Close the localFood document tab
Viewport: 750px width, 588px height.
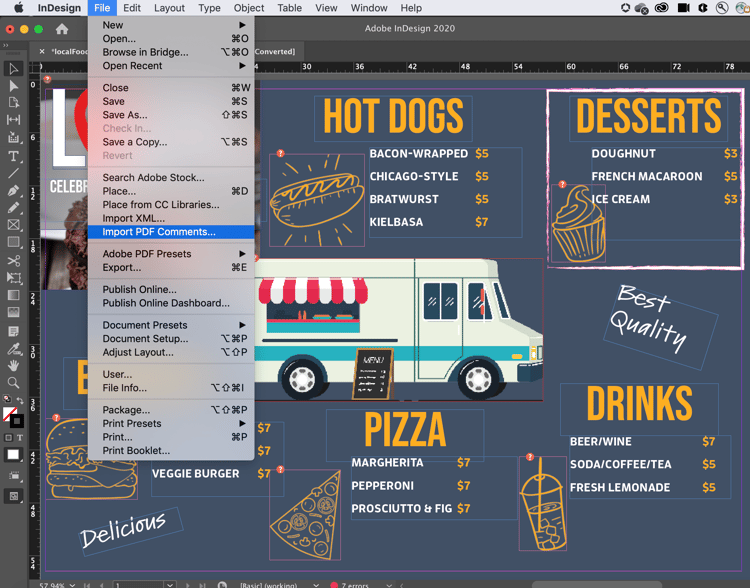click(x=42, y=51)
